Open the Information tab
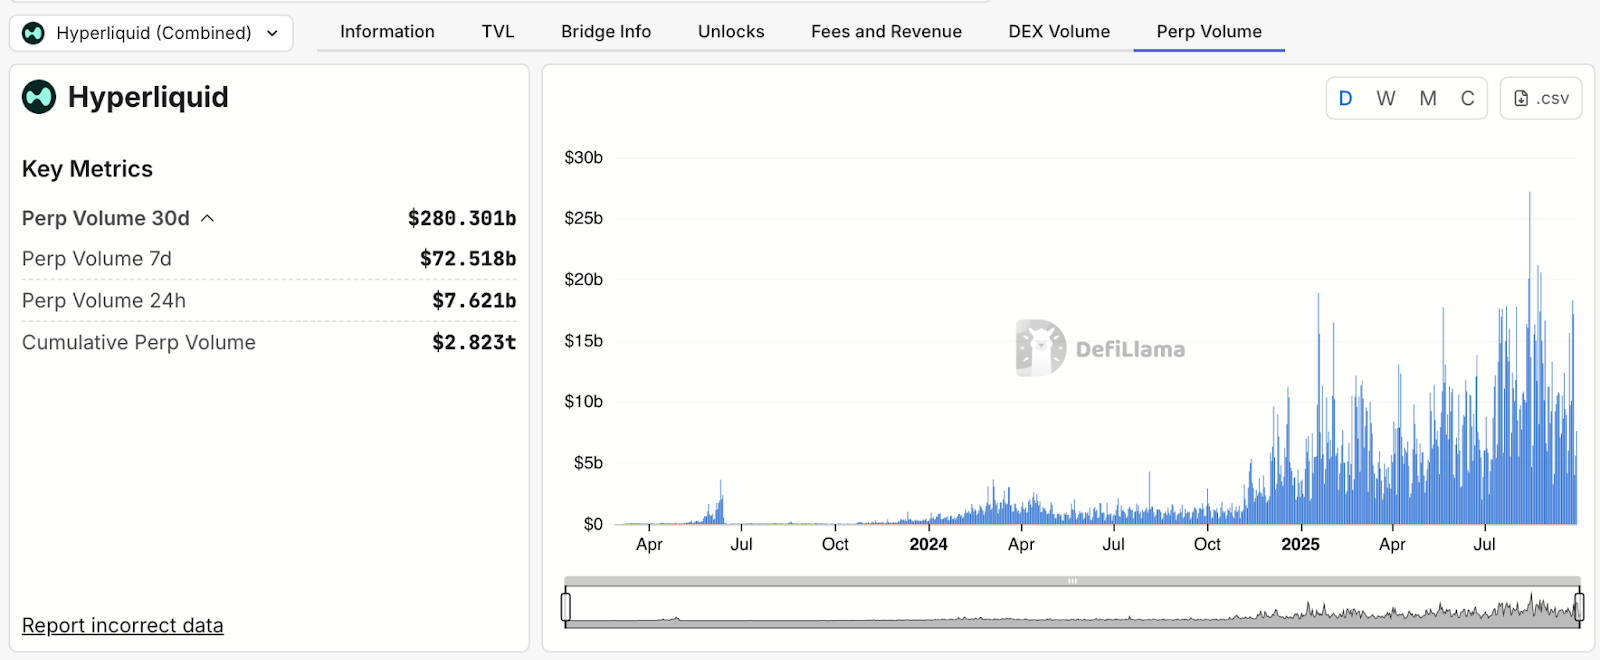 click(x=387, y=31)
